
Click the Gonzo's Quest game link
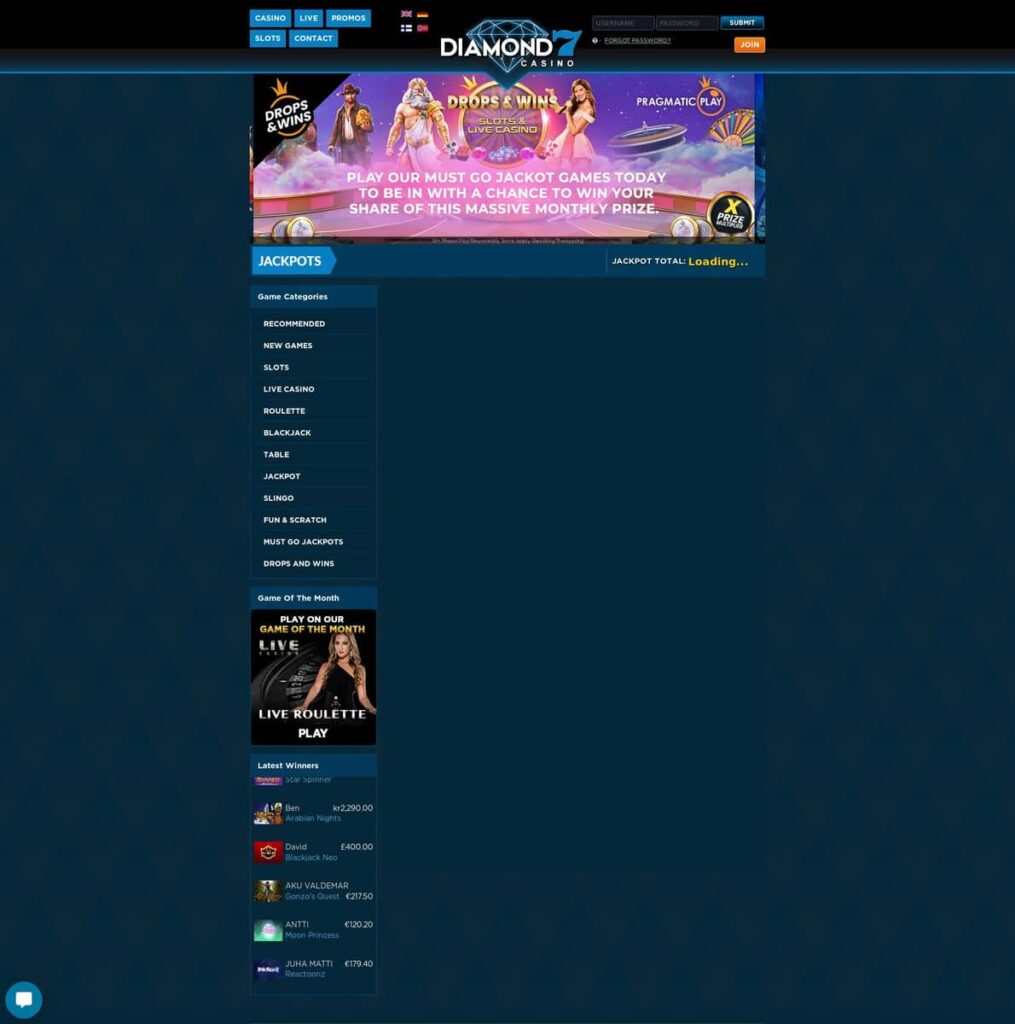click(x=312, y=897)
